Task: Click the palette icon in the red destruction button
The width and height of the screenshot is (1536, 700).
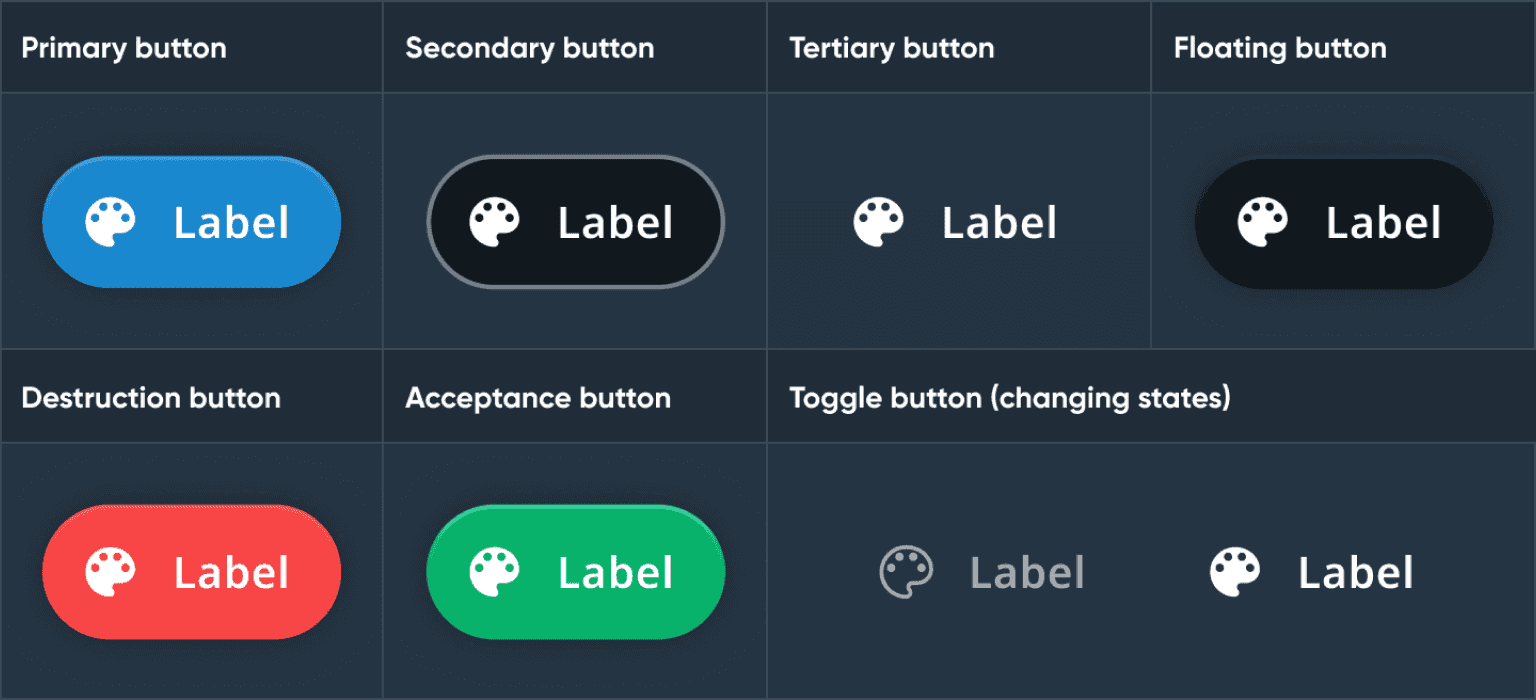Action: [110, 572]
